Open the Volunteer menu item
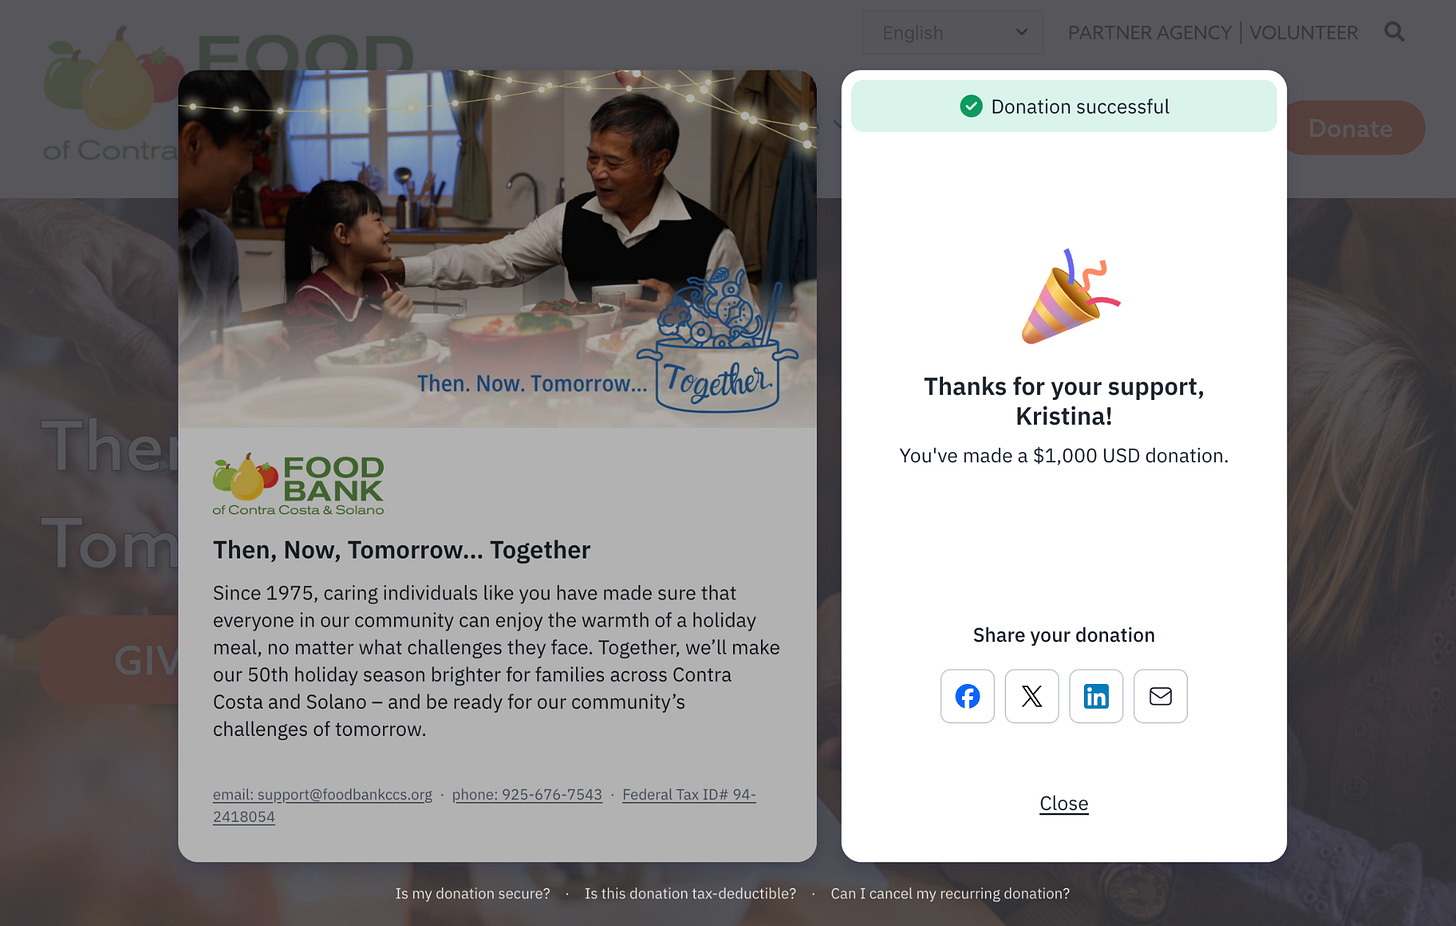 1303,33
